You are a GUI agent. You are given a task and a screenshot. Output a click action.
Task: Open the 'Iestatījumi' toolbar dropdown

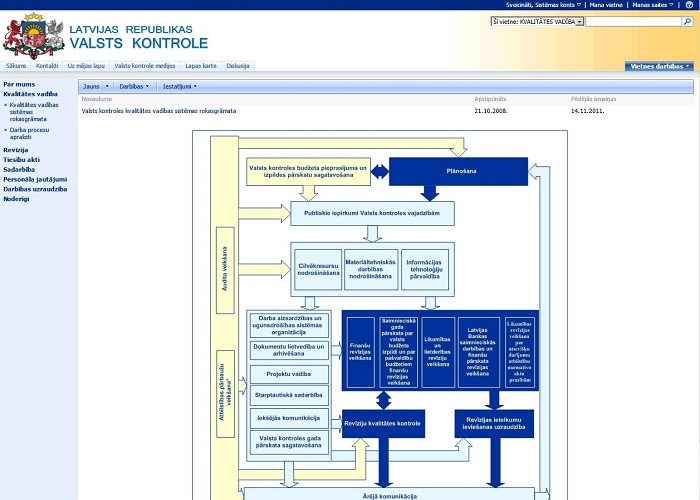tap(179, 87)
